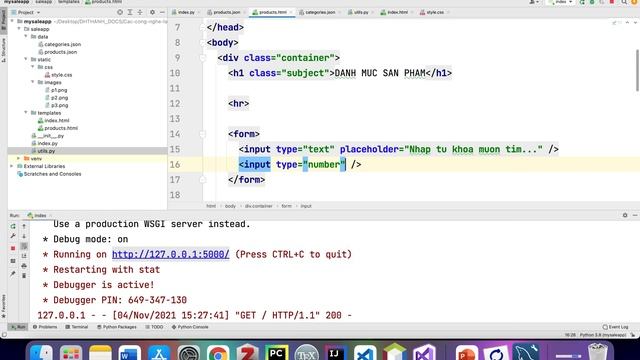Open Run panel gear settings
The image size is (640, 360).
625,215
